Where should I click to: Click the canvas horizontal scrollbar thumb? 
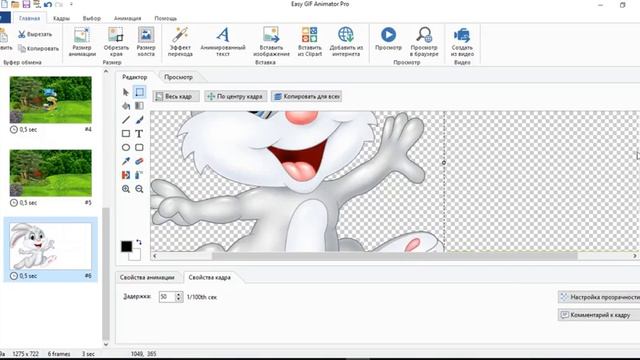394,256
